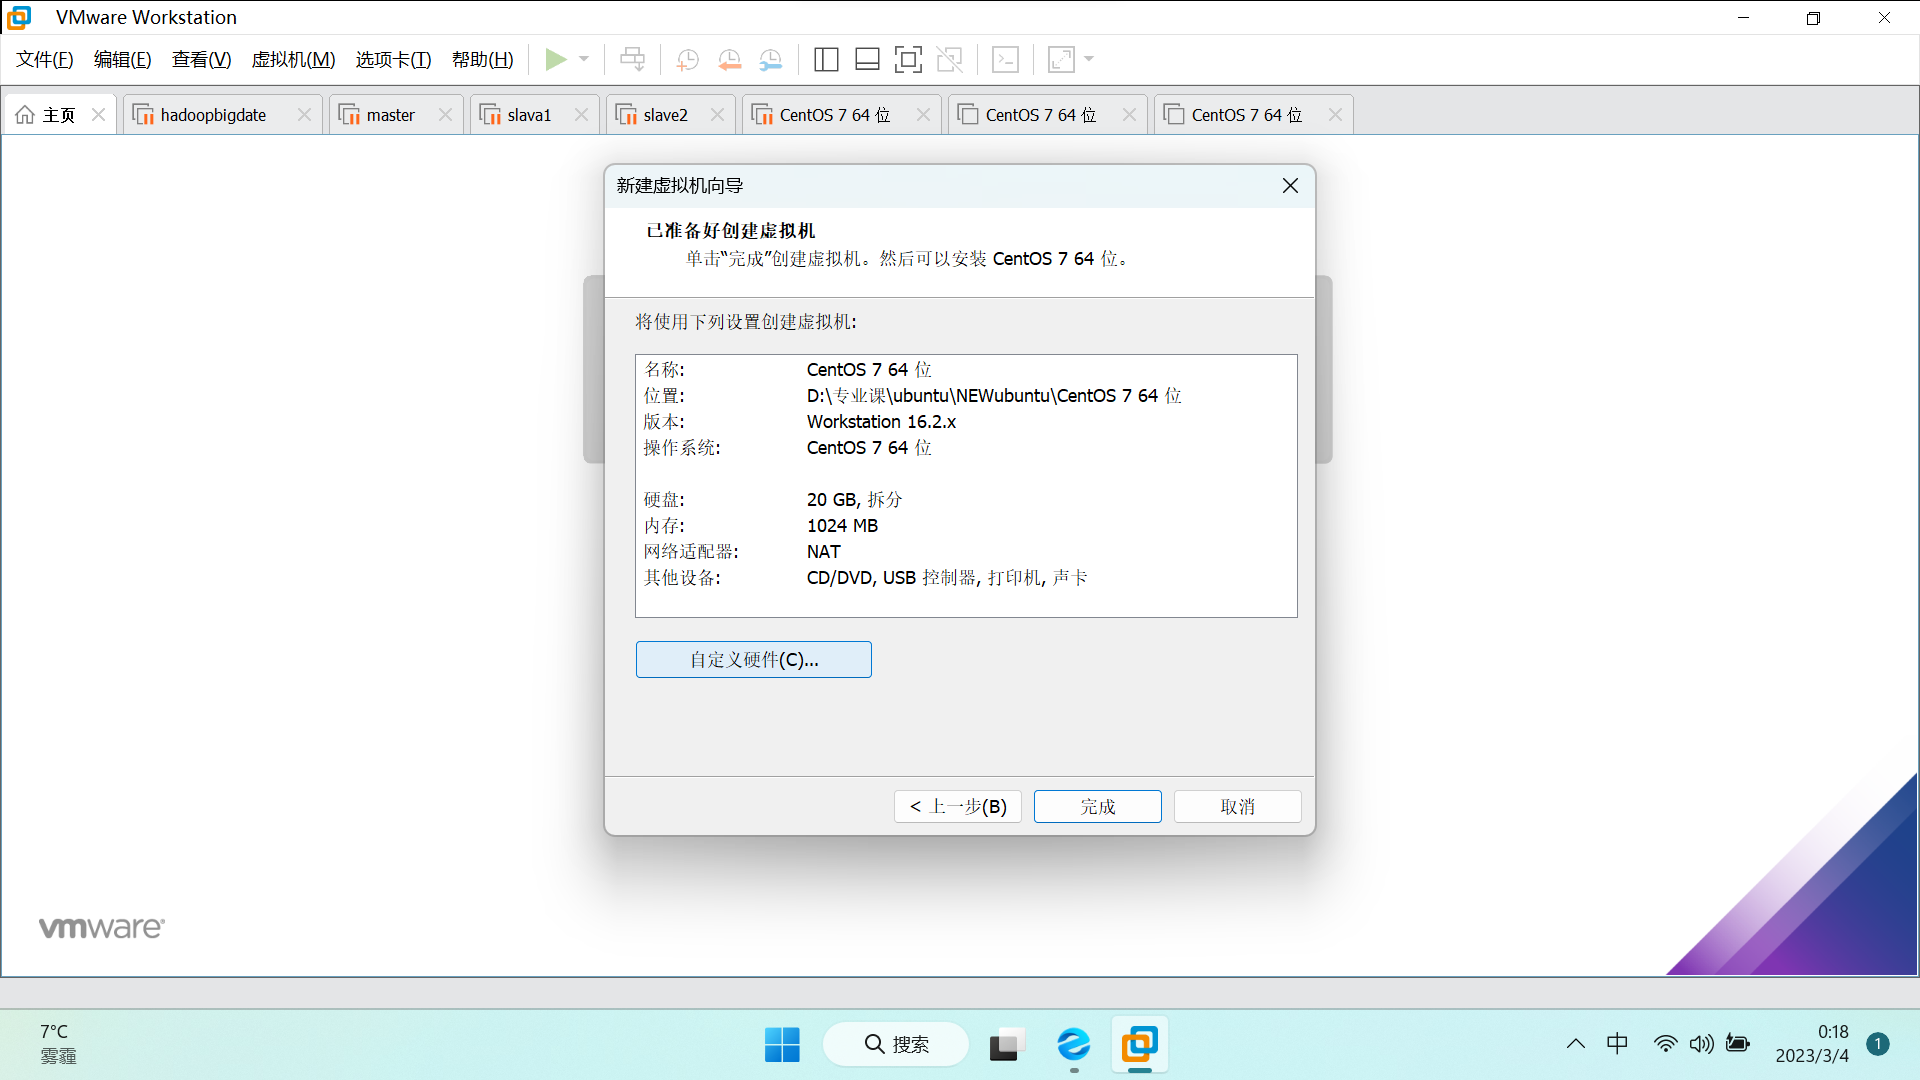The image size is (1920, 1080).
Task: Click the console view icon
Action: (x=1005, y=60)
